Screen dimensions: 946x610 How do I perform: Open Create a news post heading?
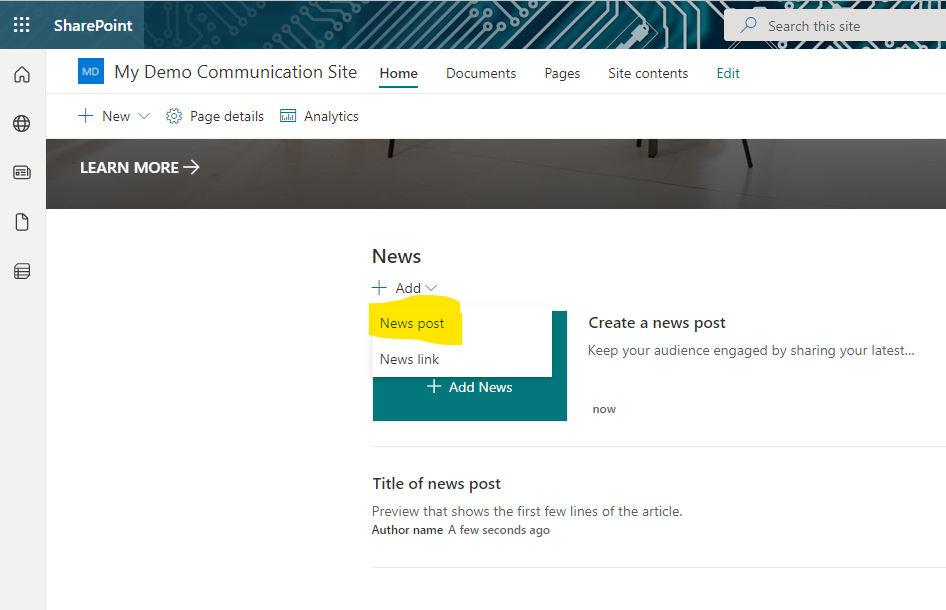[x=657, y=323]
